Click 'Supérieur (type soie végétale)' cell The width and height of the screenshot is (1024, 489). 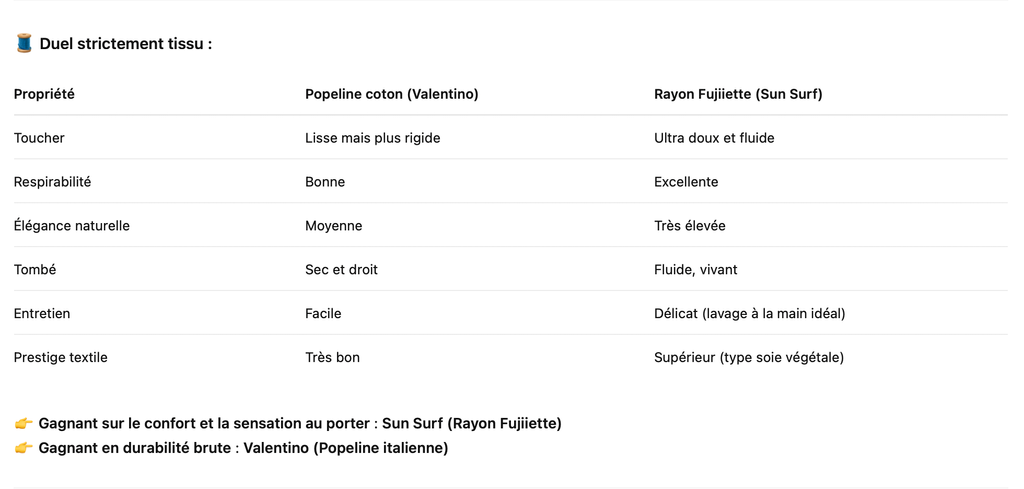749,358
